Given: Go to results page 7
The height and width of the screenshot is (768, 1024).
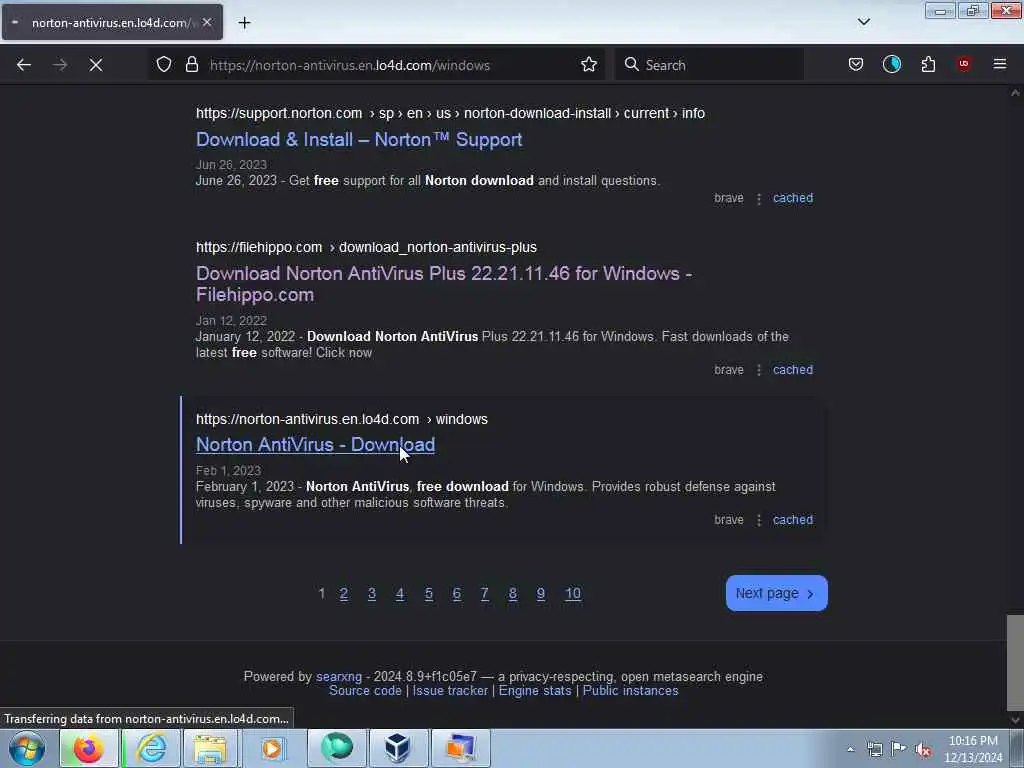Looking at the screenshot, I should pos(485,594).
